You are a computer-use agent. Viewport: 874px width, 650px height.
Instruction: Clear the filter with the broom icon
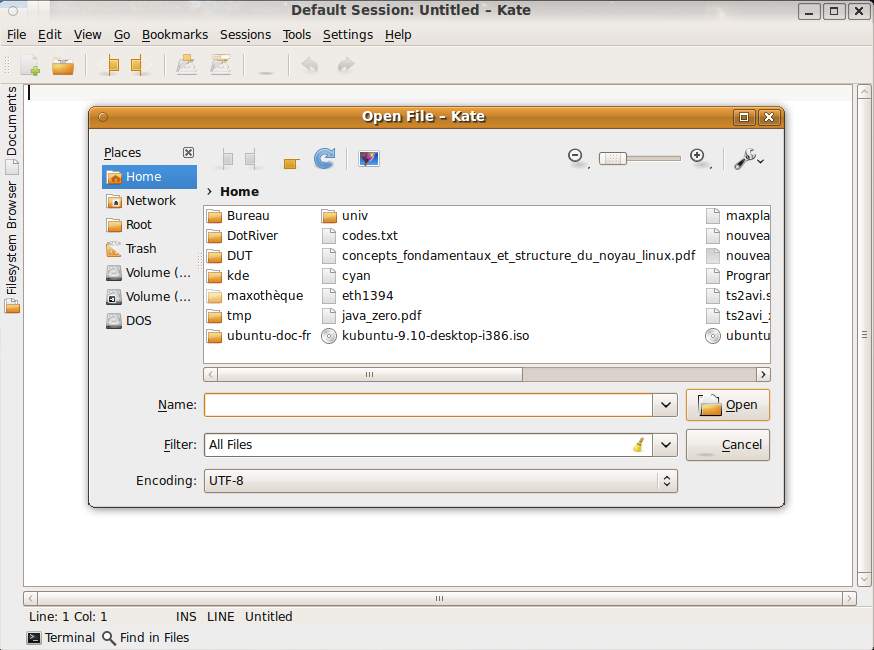pyautogui.click(x=639, y=445)
